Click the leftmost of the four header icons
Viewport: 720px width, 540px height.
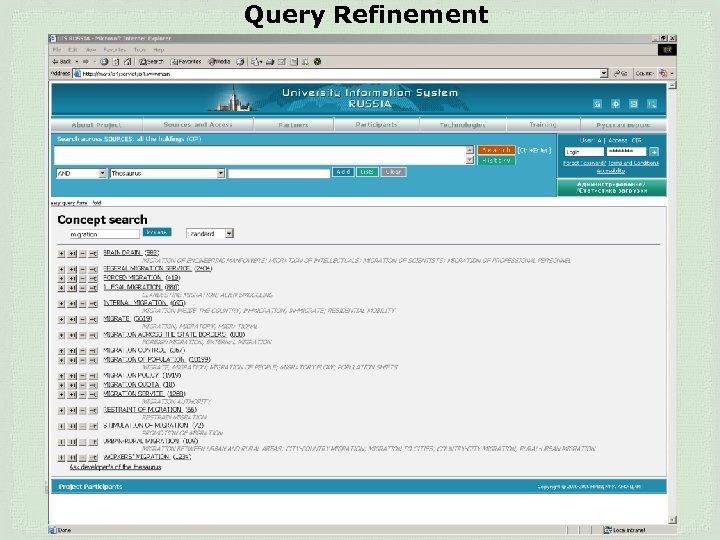point(597,104)
